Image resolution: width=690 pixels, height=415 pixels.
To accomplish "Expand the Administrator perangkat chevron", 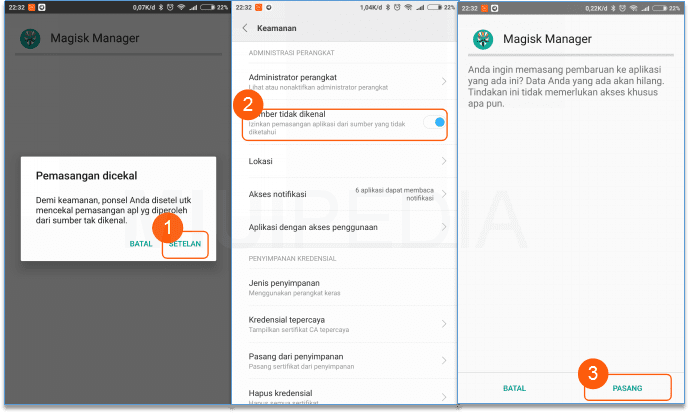I will coord(444,81).
